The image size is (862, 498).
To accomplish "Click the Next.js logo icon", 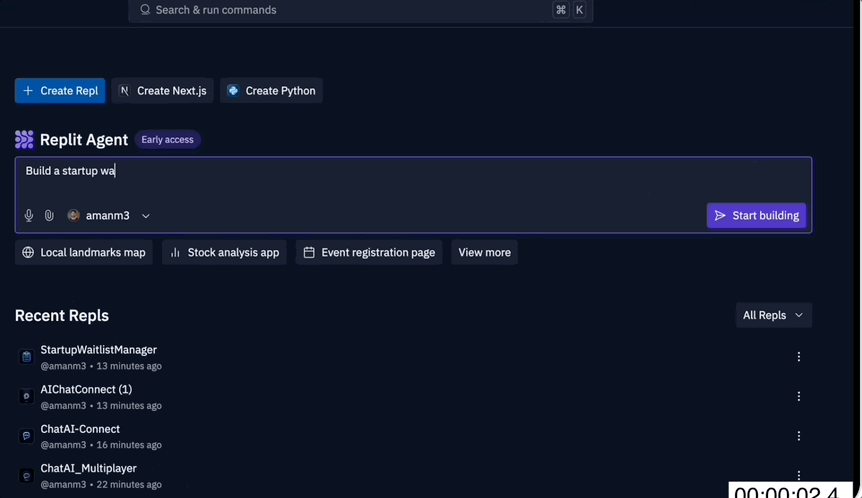I will (x=124, y=91).
